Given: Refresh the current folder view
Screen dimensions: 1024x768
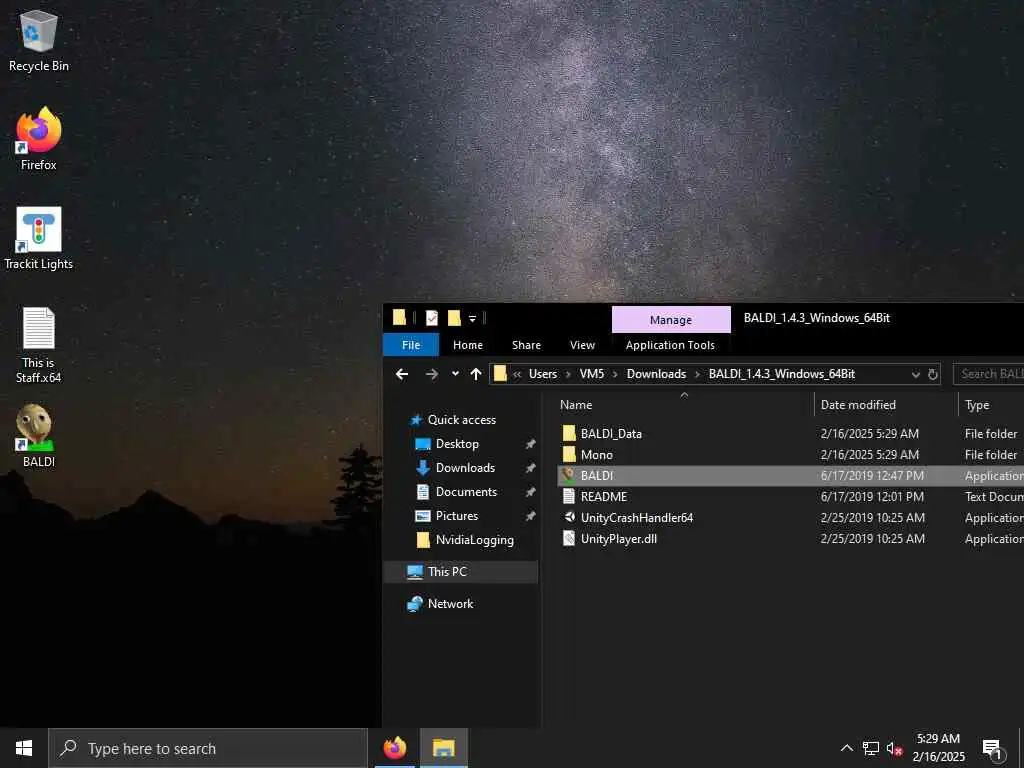Looking at the screenshot, I should 933,374.
